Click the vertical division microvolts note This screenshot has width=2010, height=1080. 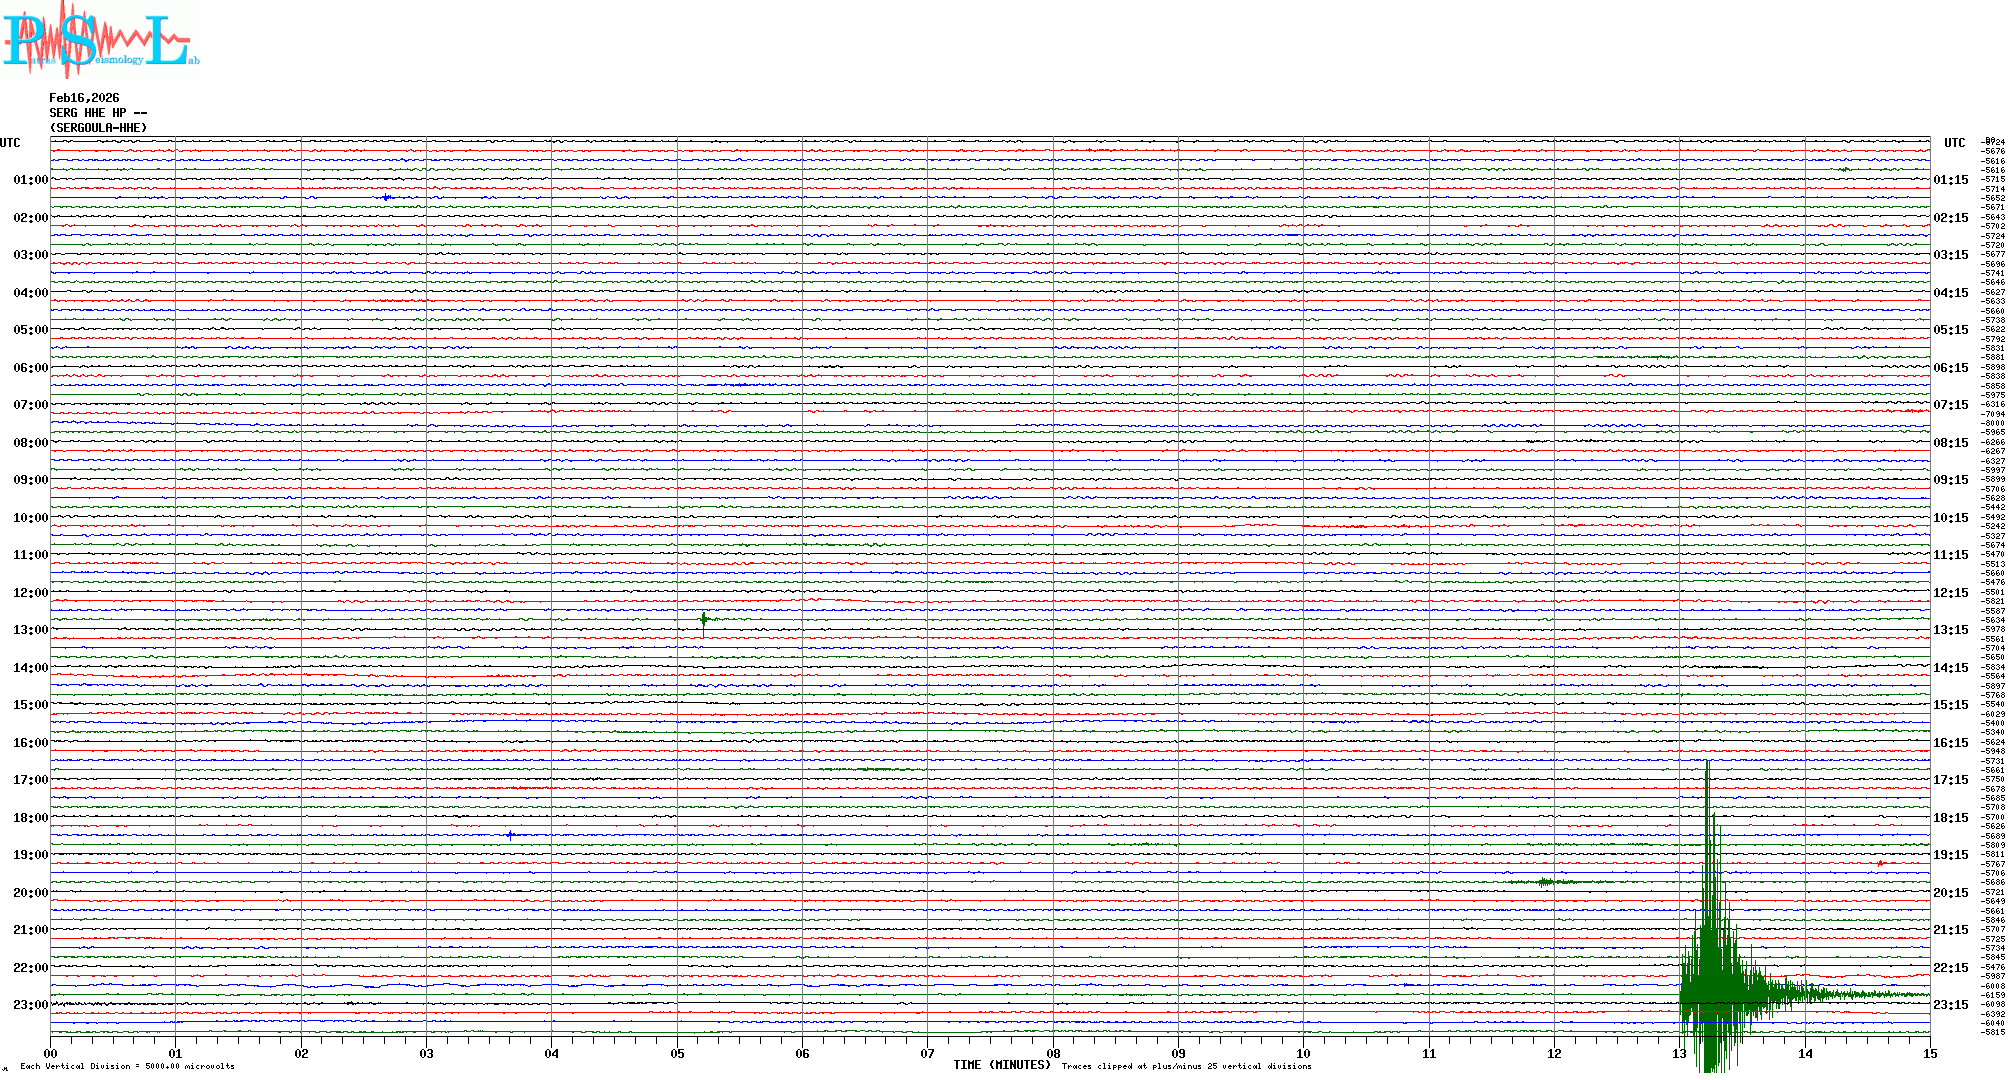coord(127,1066)
